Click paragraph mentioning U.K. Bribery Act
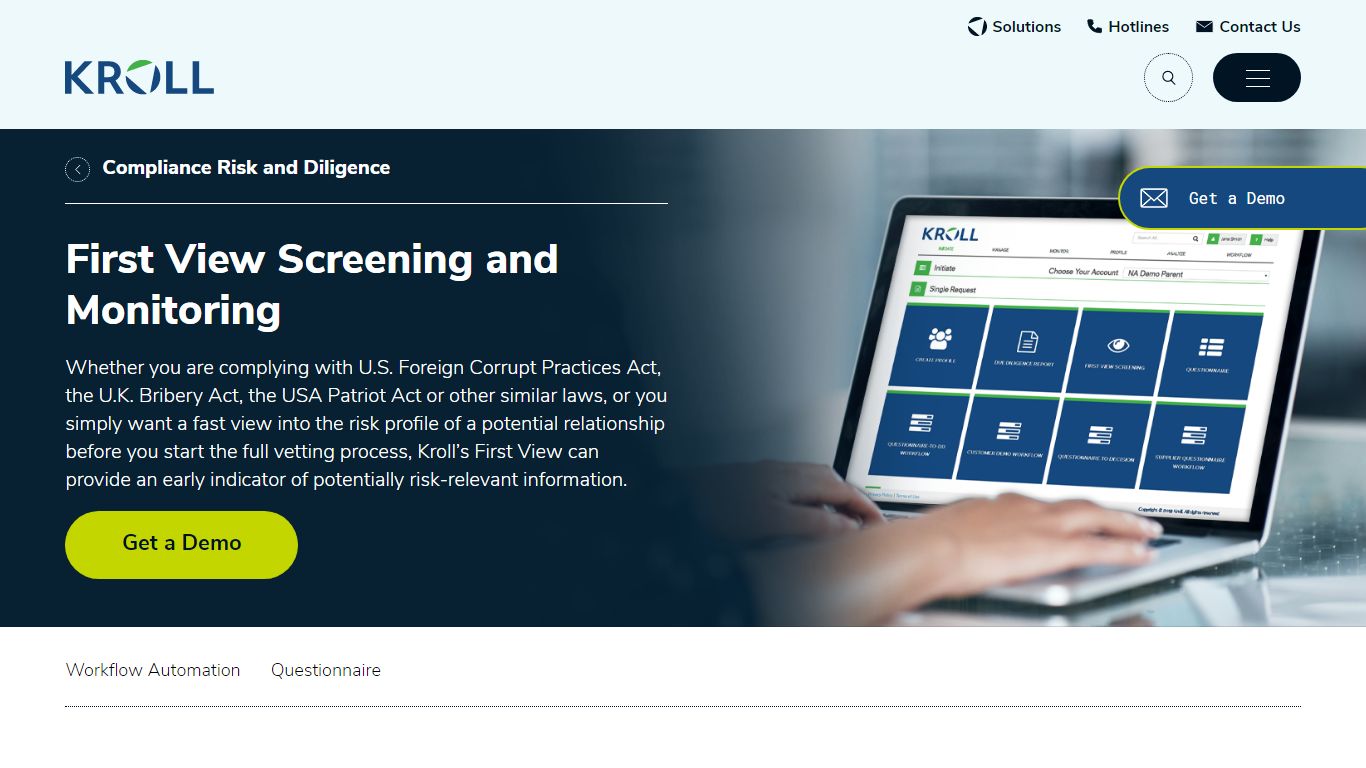The height and width of the screenshot is (768, 1366). point(366,423)
